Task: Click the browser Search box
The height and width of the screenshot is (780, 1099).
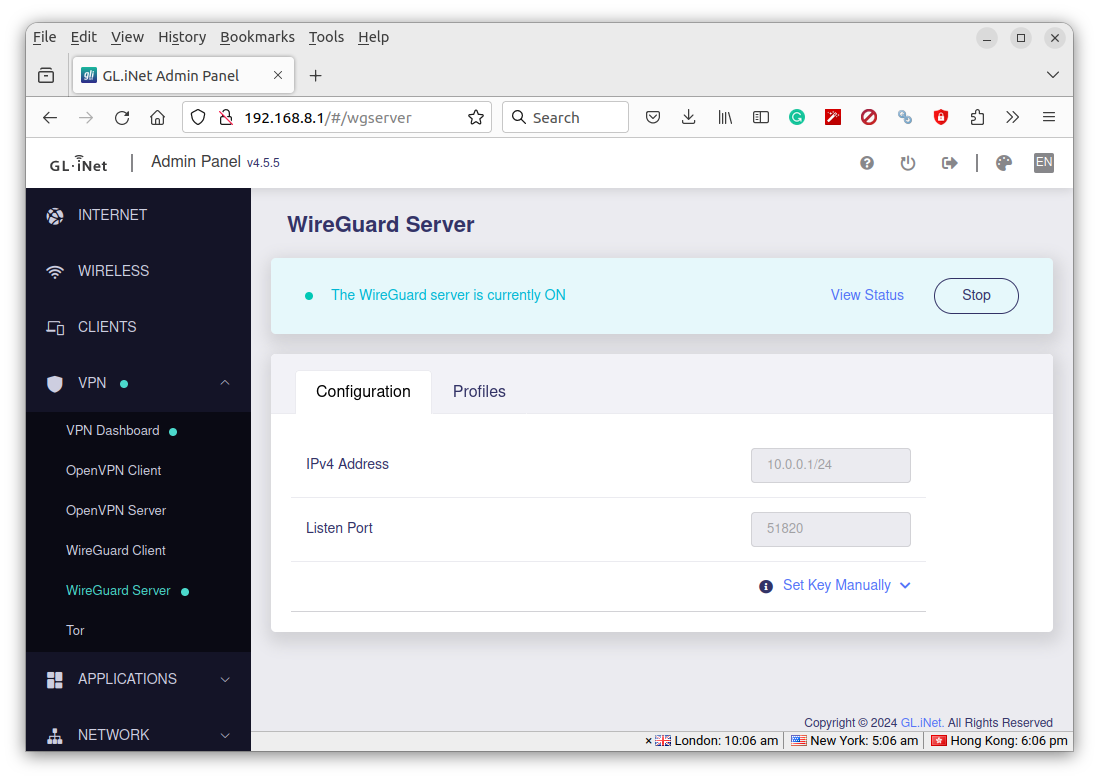Action: [x=565, y=118]
